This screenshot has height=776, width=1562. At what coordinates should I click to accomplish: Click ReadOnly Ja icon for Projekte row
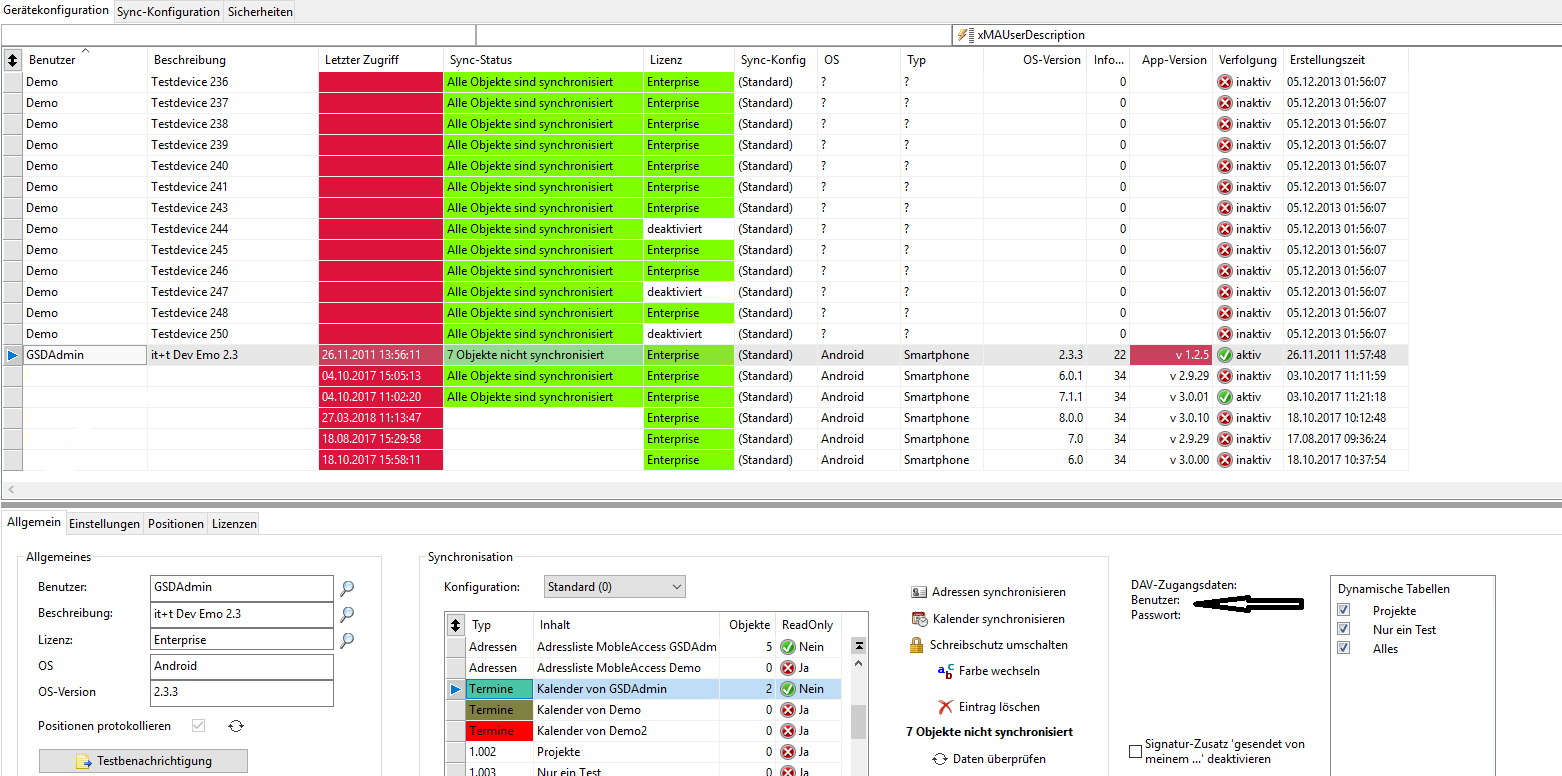pyautogui.click(x=787, y=752)
